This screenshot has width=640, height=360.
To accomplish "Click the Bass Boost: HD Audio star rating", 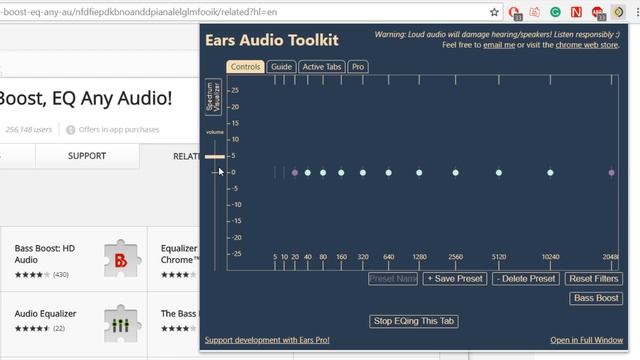I will tap(33, 275).
